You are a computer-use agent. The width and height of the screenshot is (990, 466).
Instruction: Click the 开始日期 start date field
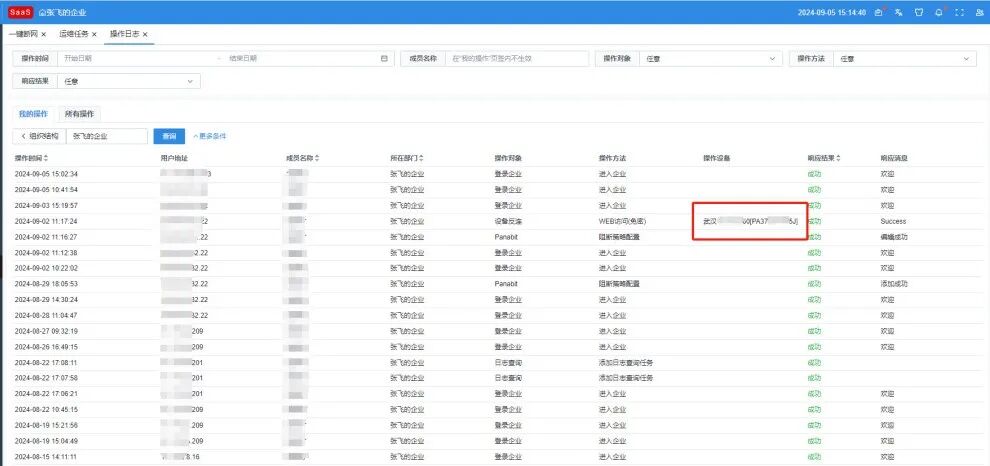[136, 59]
